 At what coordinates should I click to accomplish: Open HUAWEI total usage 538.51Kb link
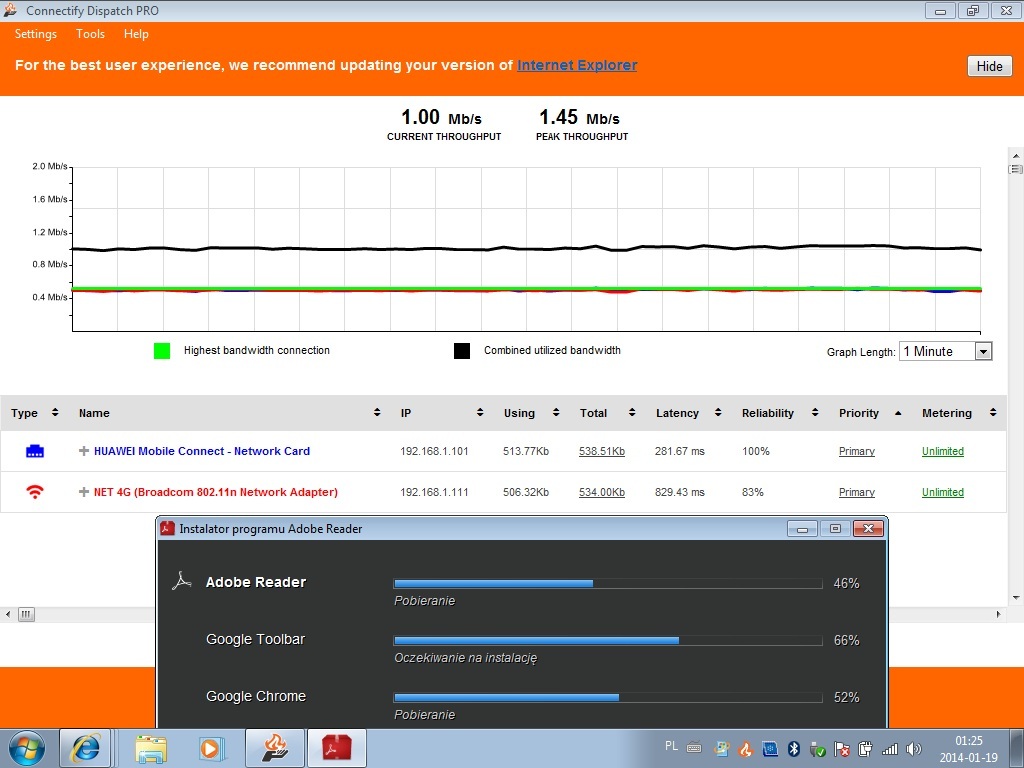point(601,451)
